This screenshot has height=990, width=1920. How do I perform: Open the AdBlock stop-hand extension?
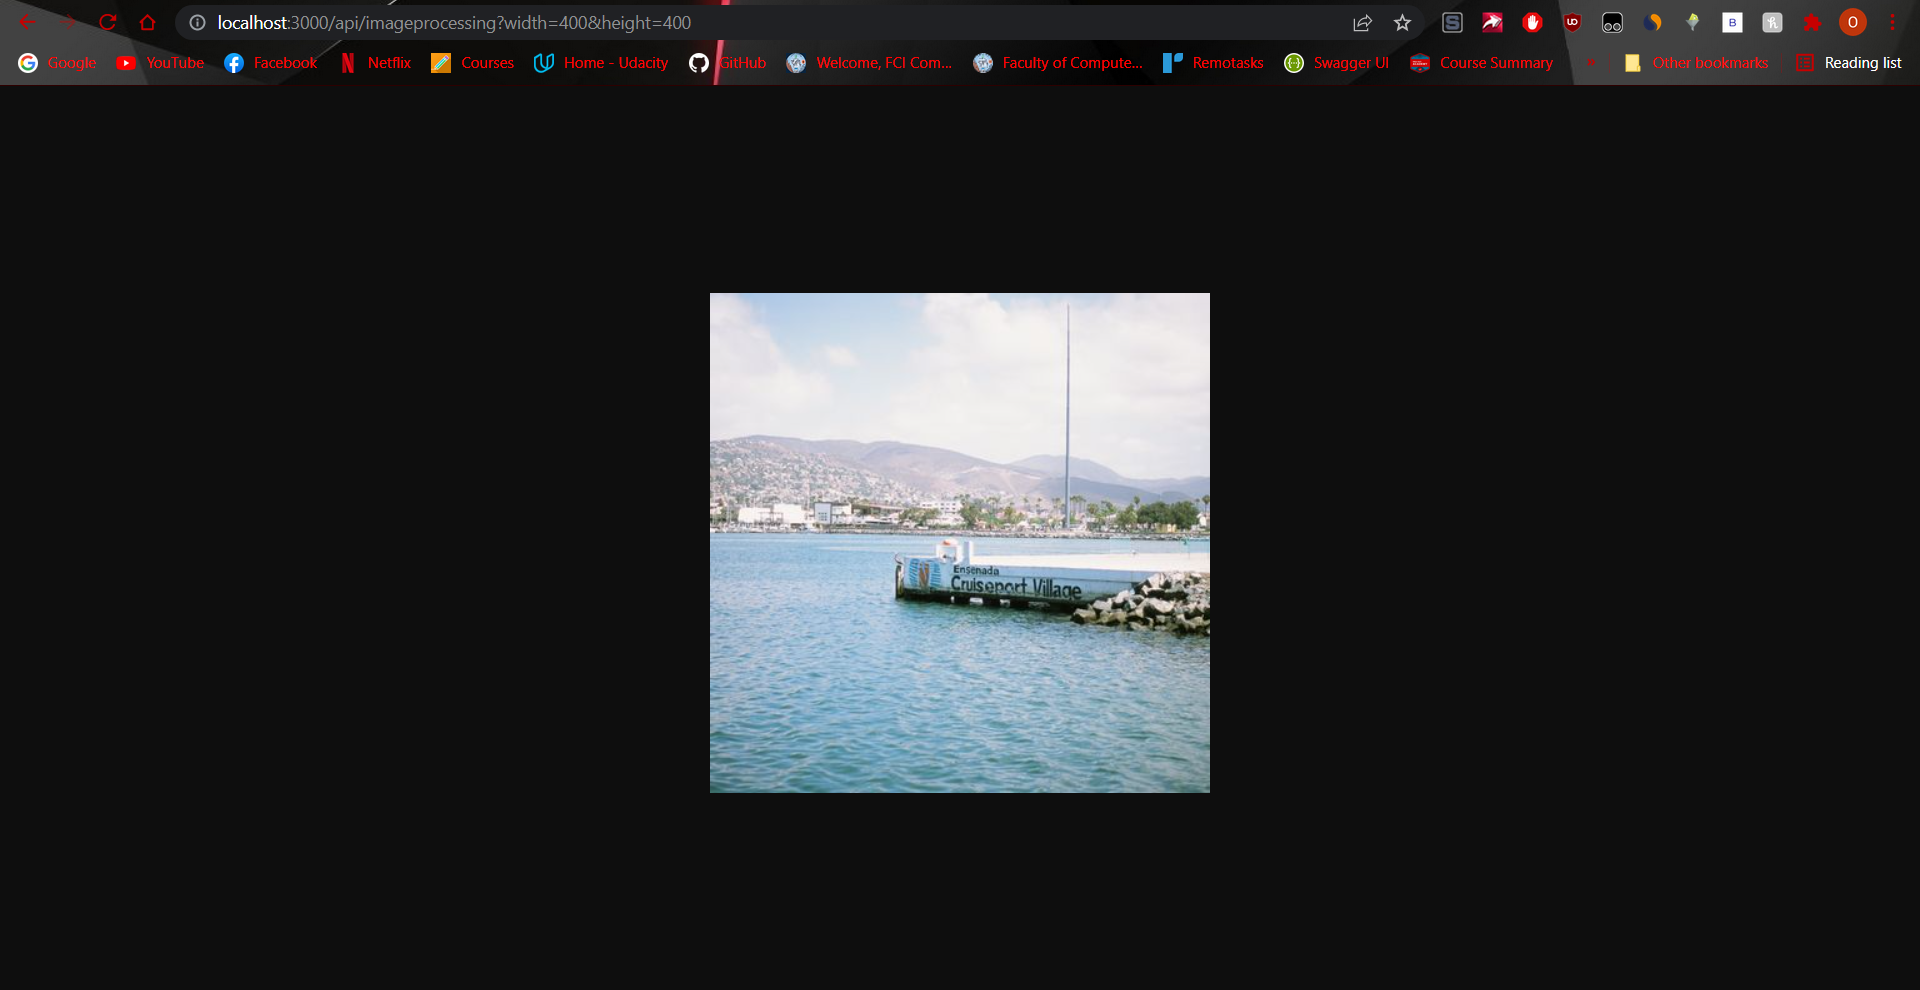click(x=1532, y=22)
